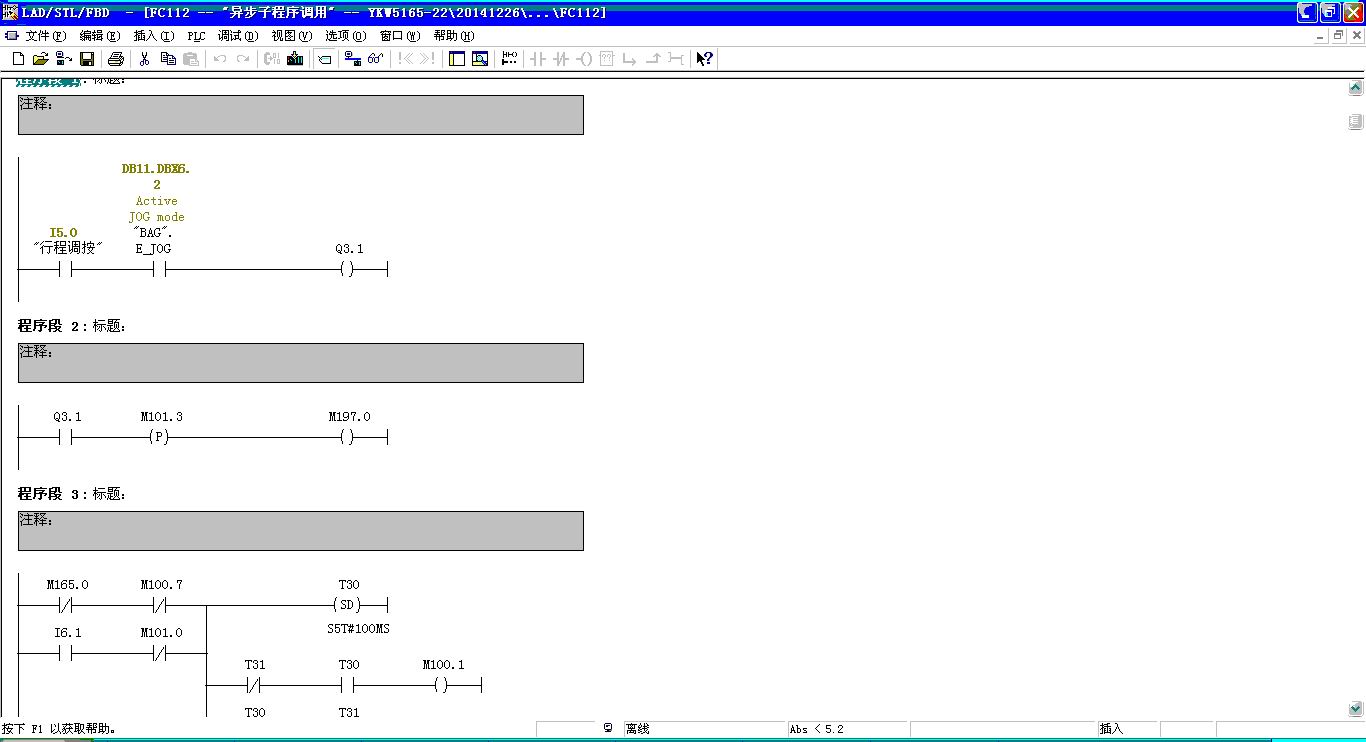Select the M100.1 coil

441,685
